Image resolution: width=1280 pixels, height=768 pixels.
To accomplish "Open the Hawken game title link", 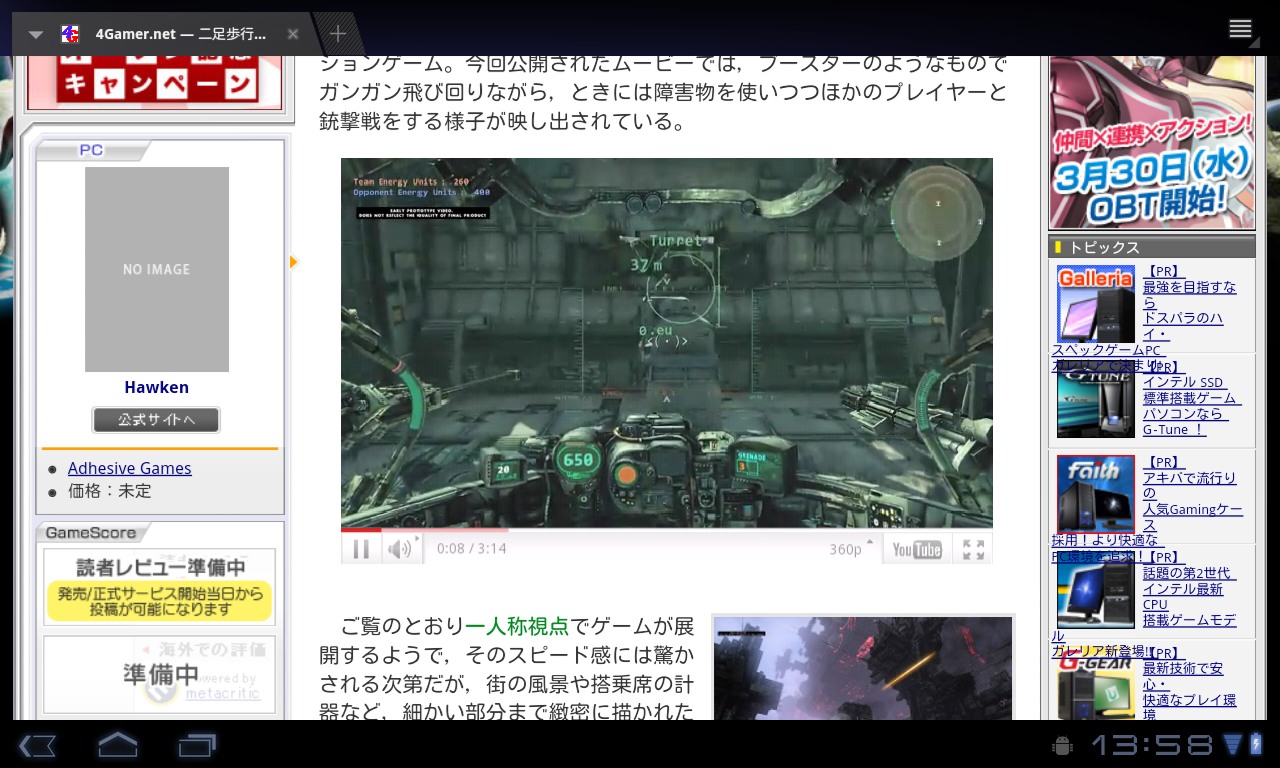I will point(156,387).
